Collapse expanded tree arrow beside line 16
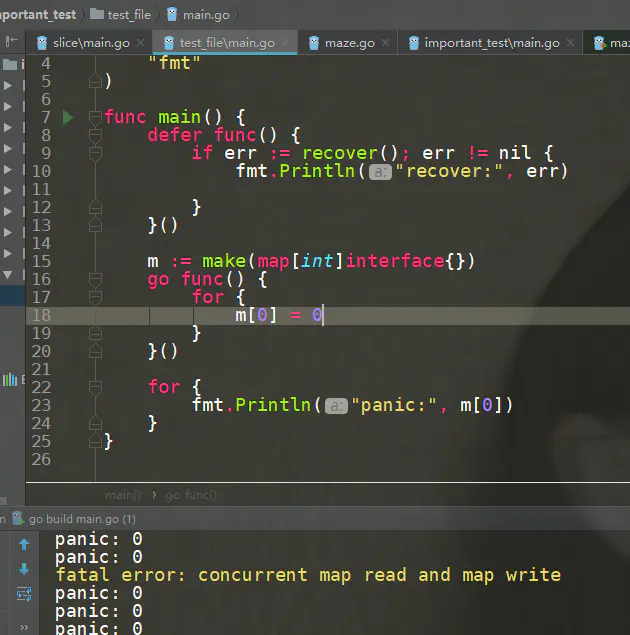Image resolution: width=630 pixels, height=635 pixels. click(8, 275)
